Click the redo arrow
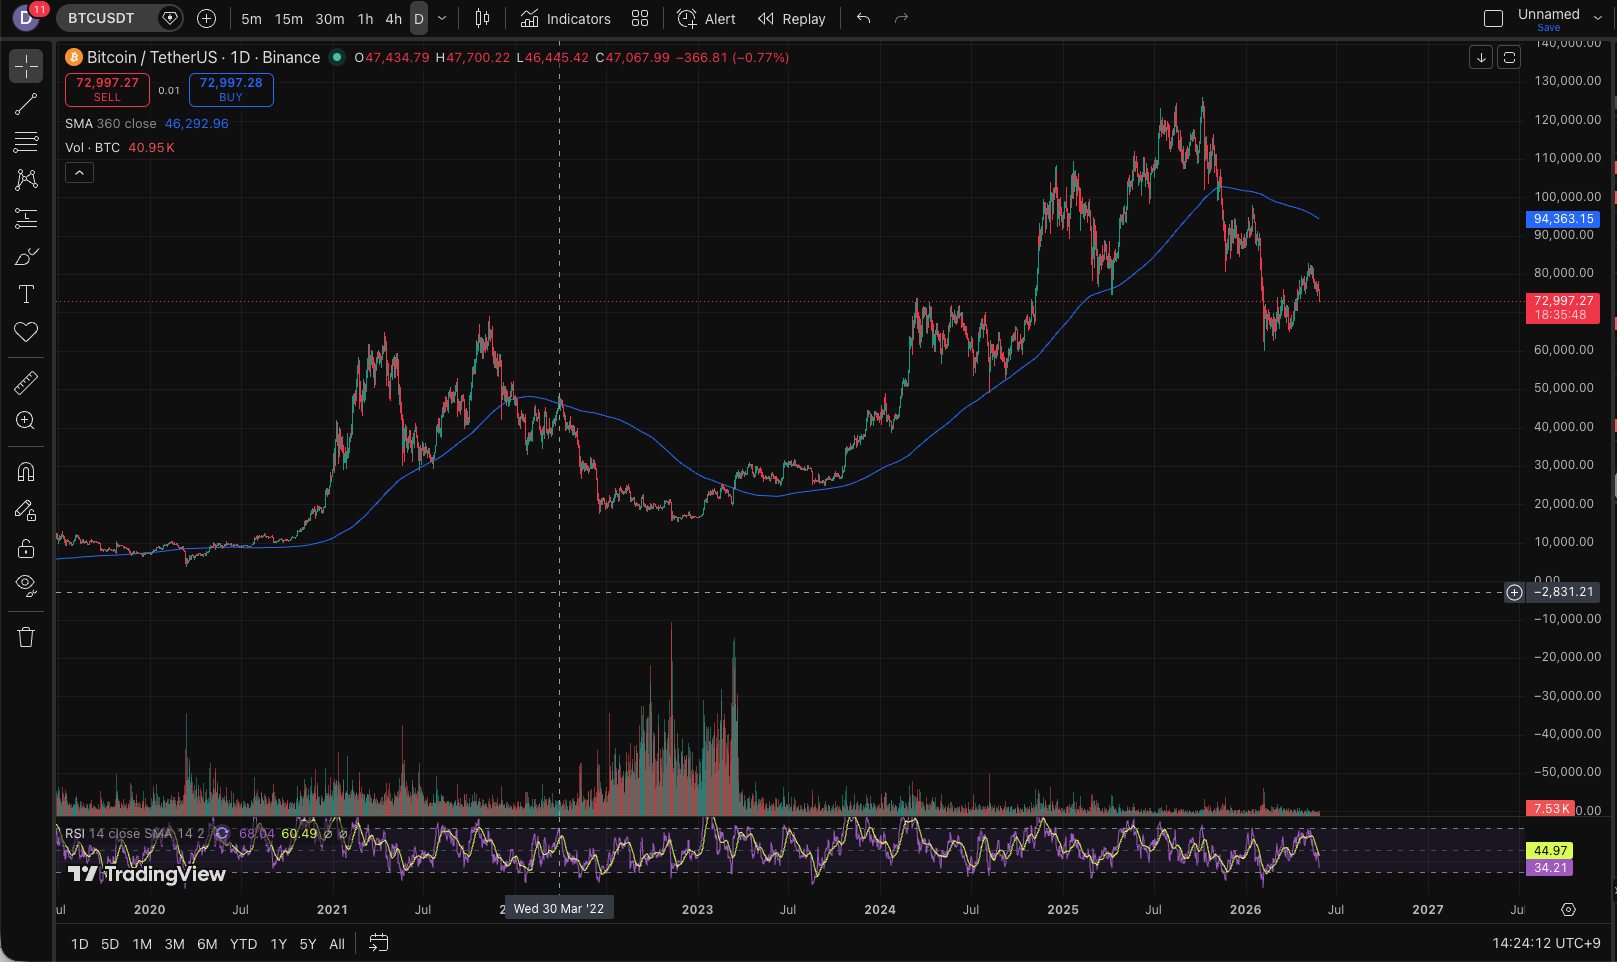 point(901,18)
